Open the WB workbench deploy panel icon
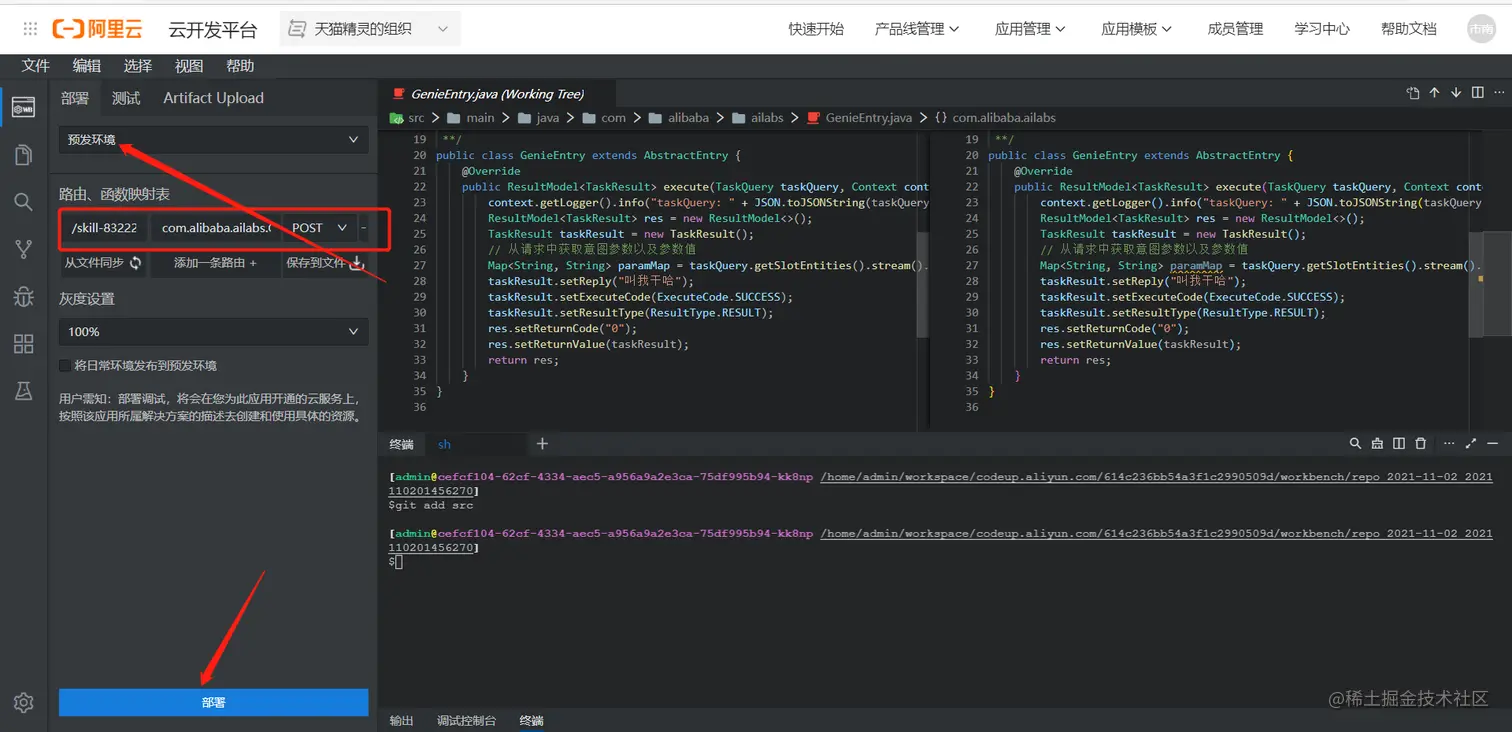The image size is (1512, 732). point(23,107)
